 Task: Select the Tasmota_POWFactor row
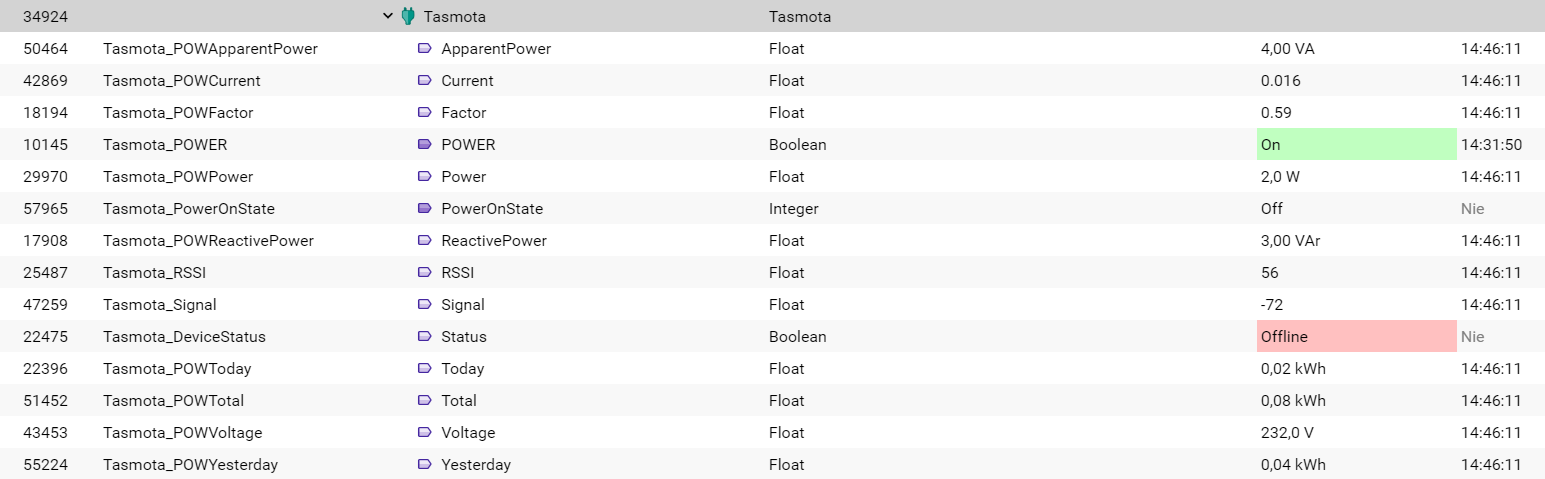[x=772, y=112]
